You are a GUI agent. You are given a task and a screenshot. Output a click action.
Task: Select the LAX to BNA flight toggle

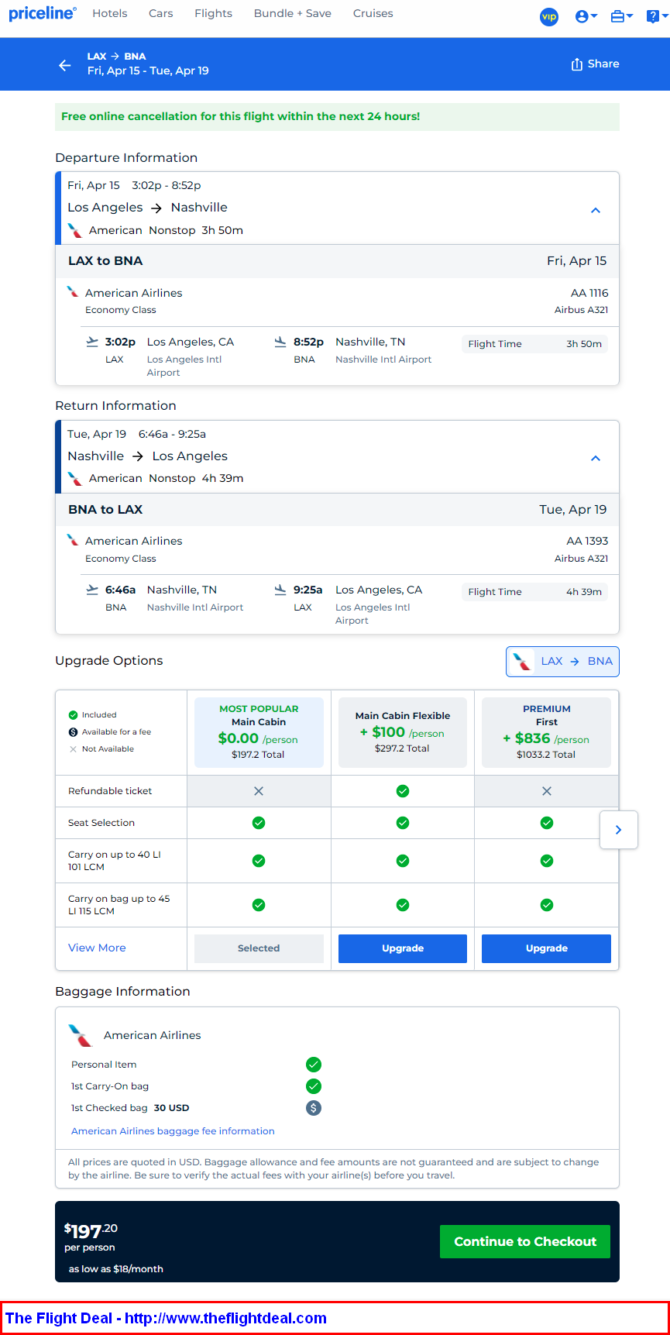tap(563, 662)
